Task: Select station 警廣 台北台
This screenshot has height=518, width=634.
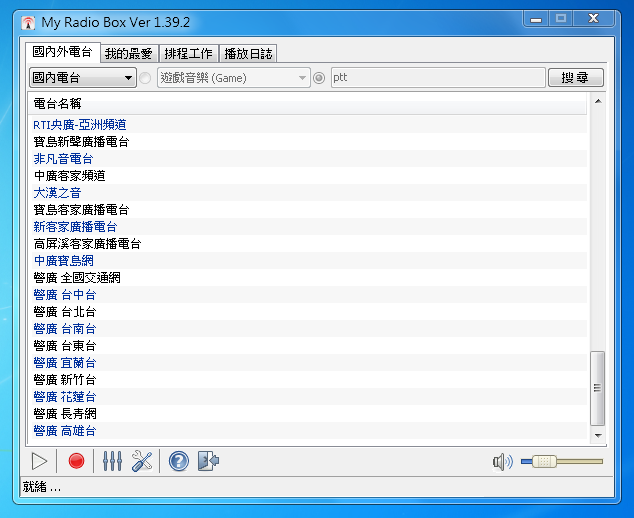Action: tap(308, 311)
